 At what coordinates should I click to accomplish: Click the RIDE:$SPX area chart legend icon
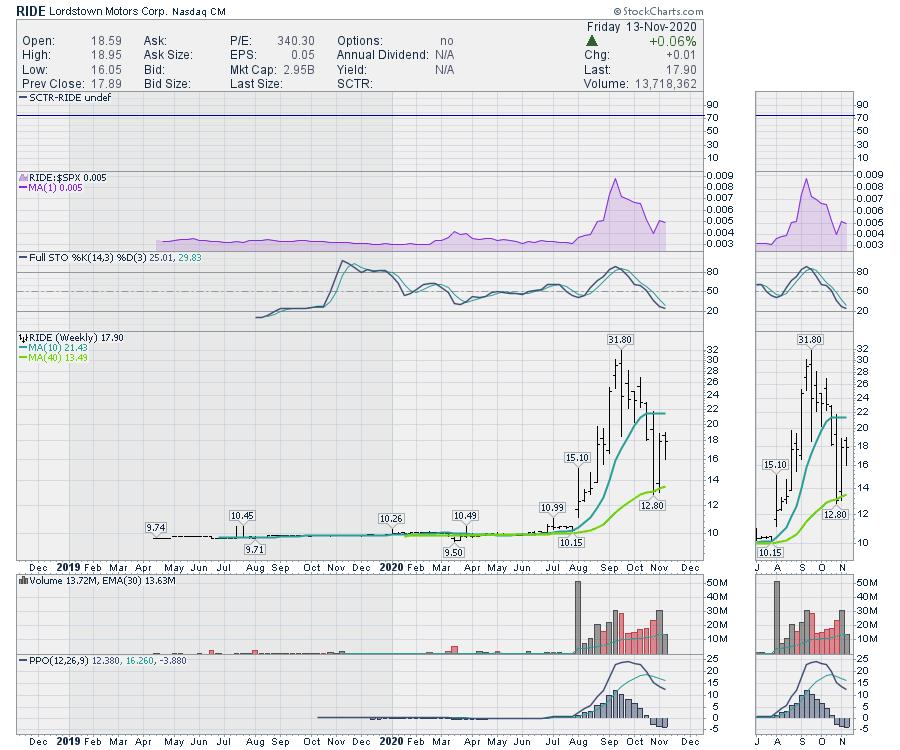click(x=22, y=177)
